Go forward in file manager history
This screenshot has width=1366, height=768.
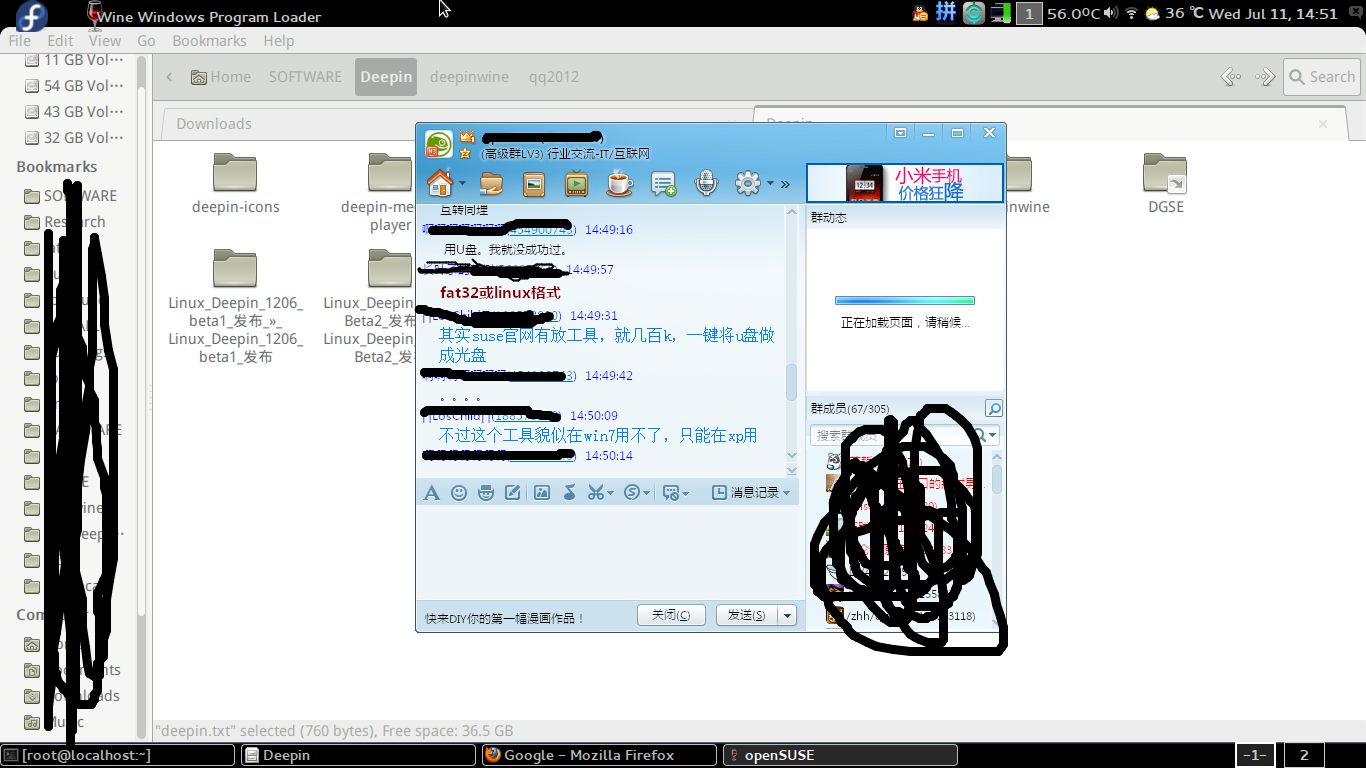coord(1265,77)
